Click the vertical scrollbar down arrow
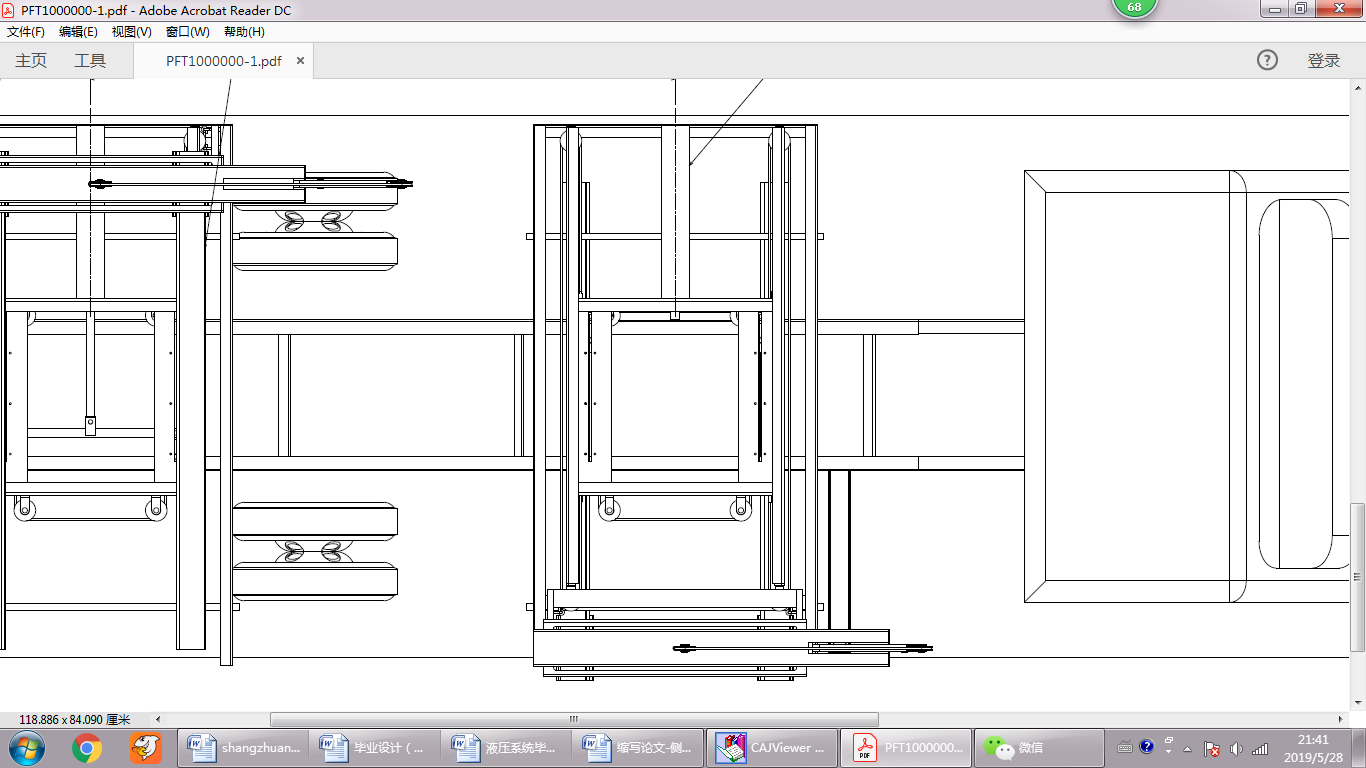The height and width of the screenshot is (768, 1366). (1357, 702)
